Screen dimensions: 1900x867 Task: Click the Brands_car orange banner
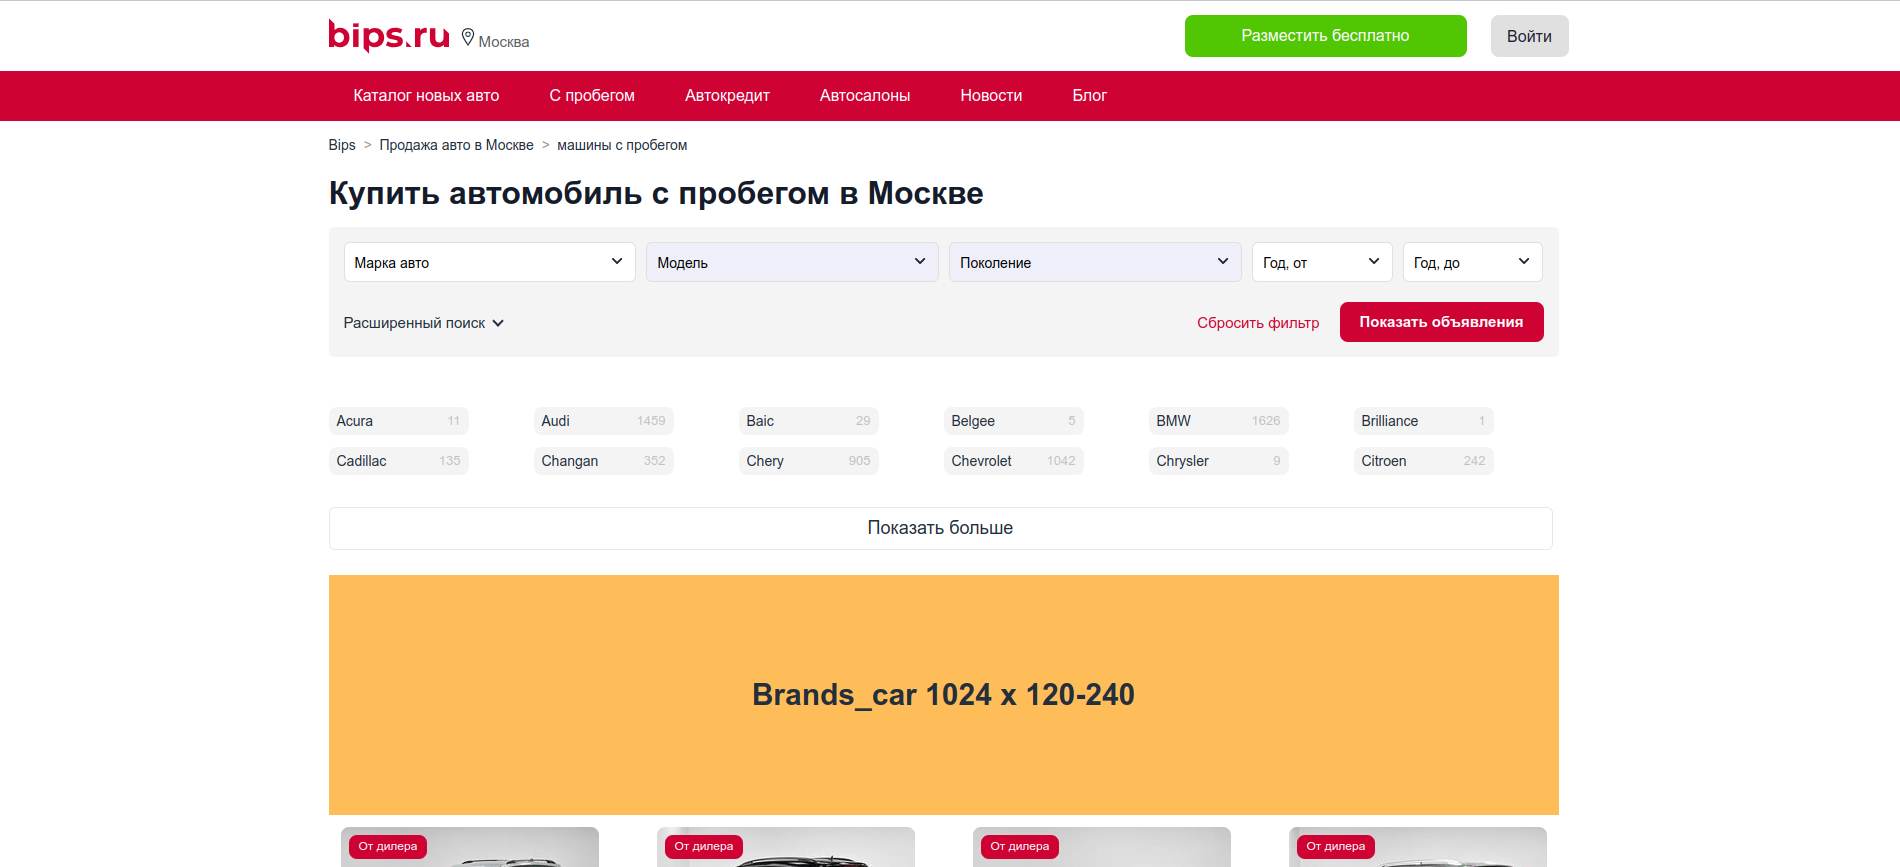[943, 694]
